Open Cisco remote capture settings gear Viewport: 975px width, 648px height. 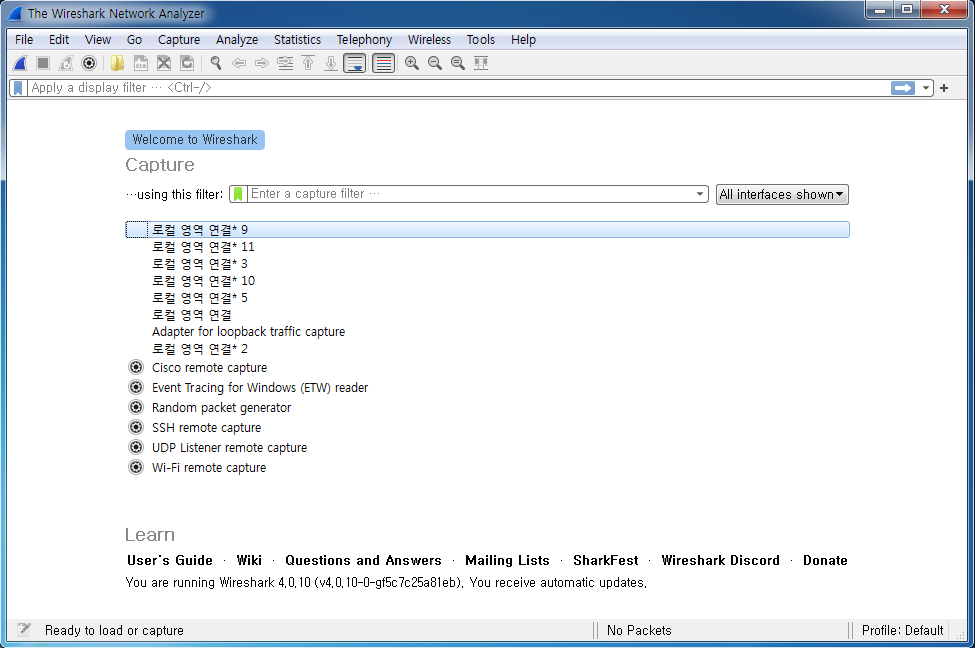136,367
